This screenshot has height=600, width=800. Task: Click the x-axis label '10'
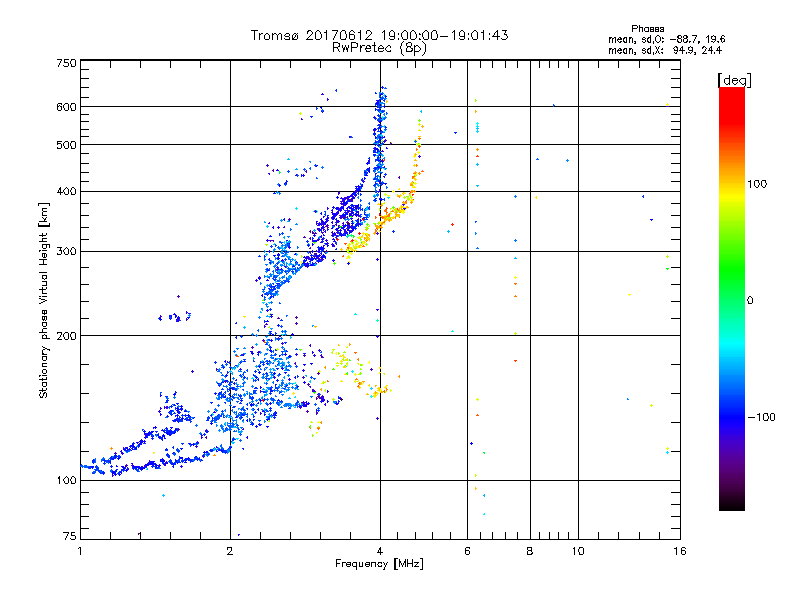click(578, 551)
